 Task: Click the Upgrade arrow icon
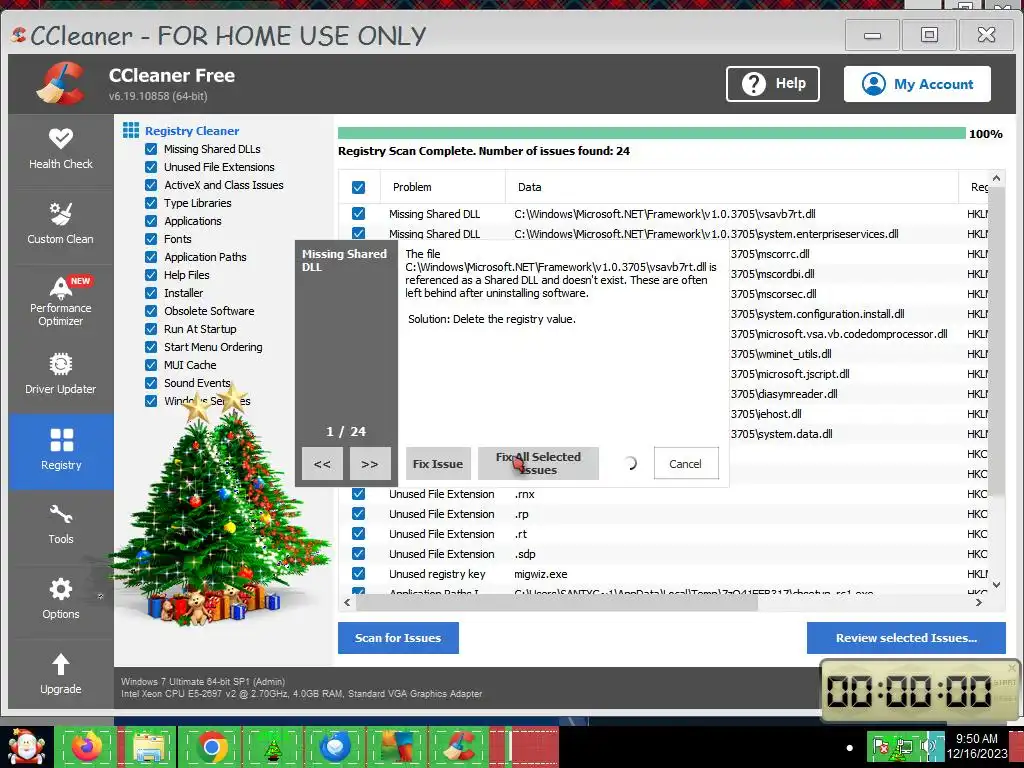click(61, 664)
